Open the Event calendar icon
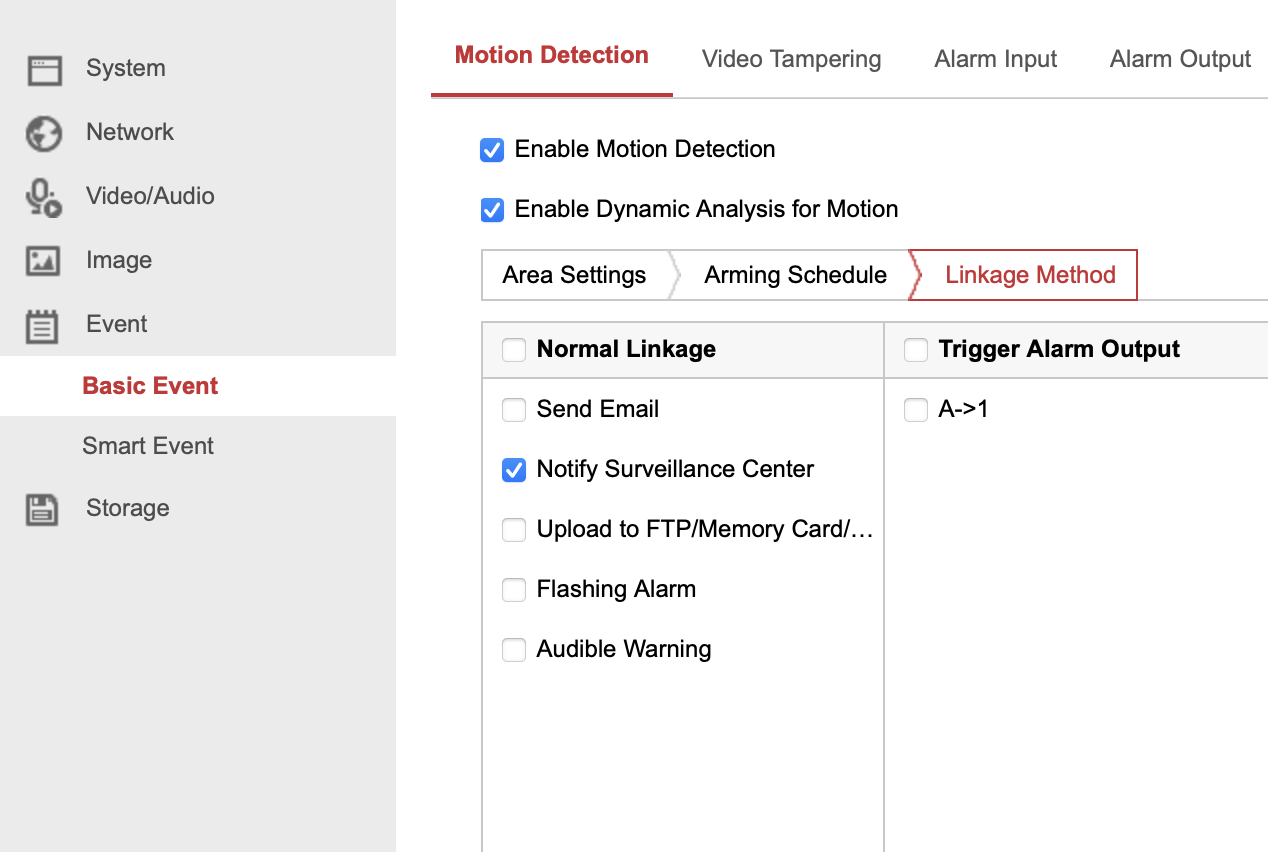 click(x=43, y=324)
